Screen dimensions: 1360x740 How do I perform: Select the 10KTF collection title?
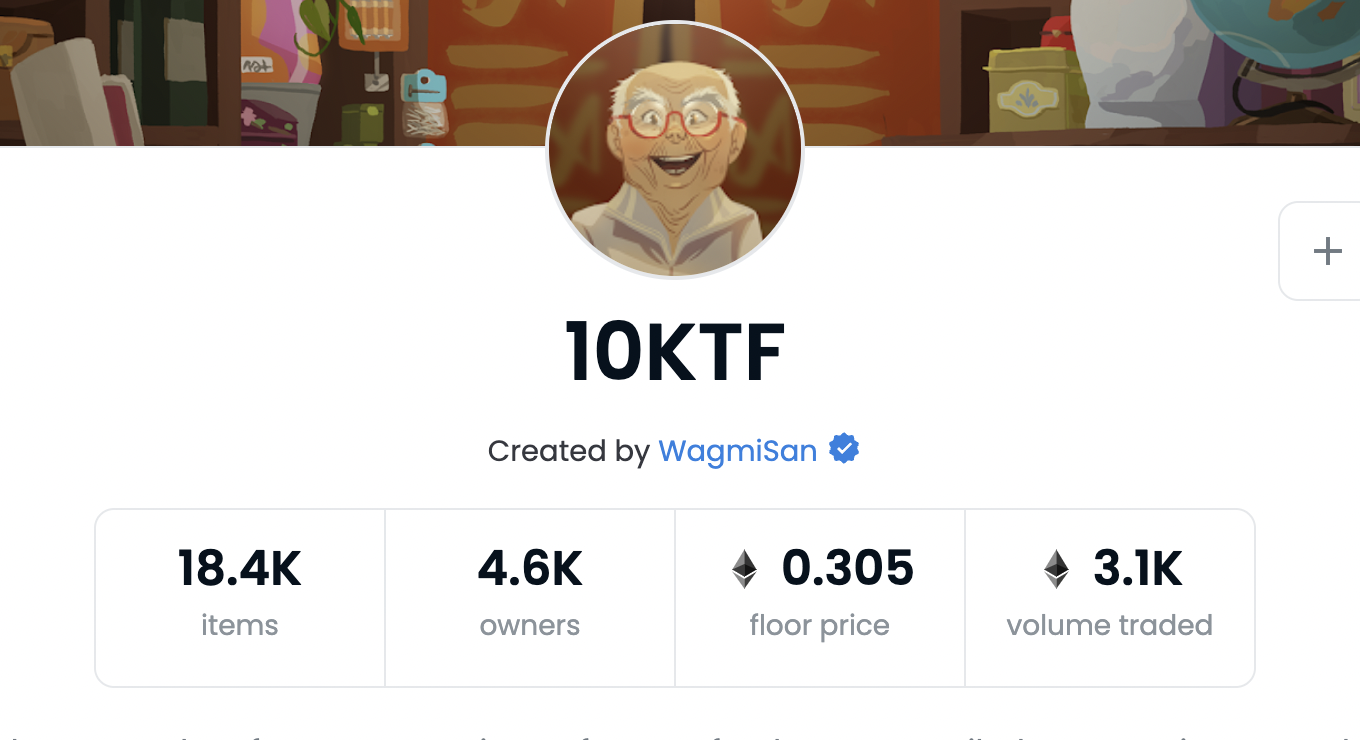675,352
